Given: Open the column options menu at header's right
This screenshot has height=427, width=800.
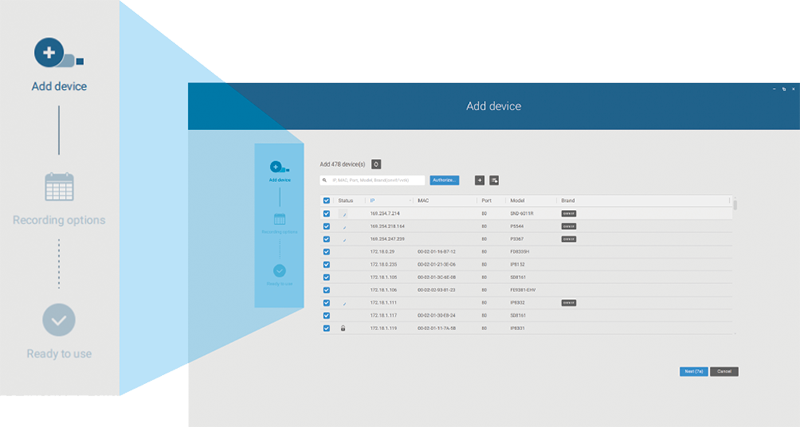Looking at the screenshot, I should pyautogui.click(x=731, y=201).
